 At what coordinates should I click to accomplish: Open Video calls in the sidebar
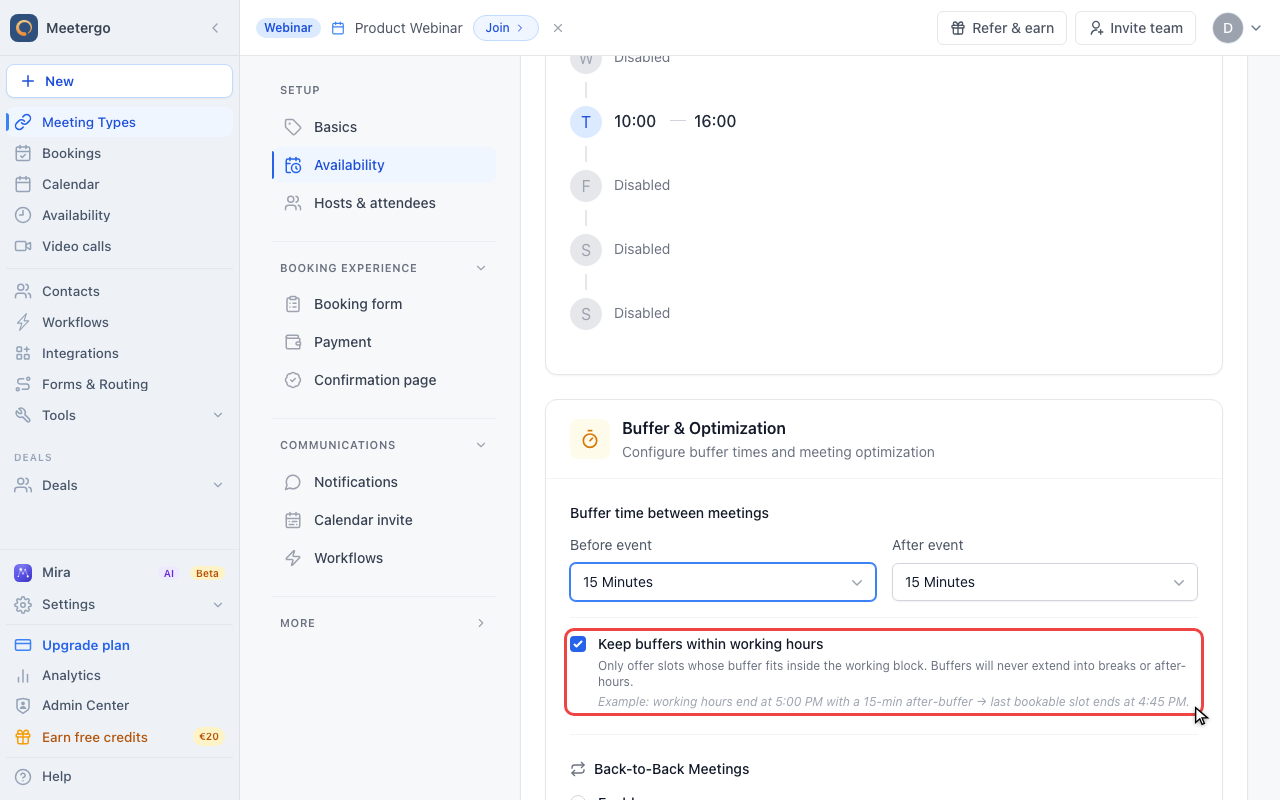tap(119, 246)
